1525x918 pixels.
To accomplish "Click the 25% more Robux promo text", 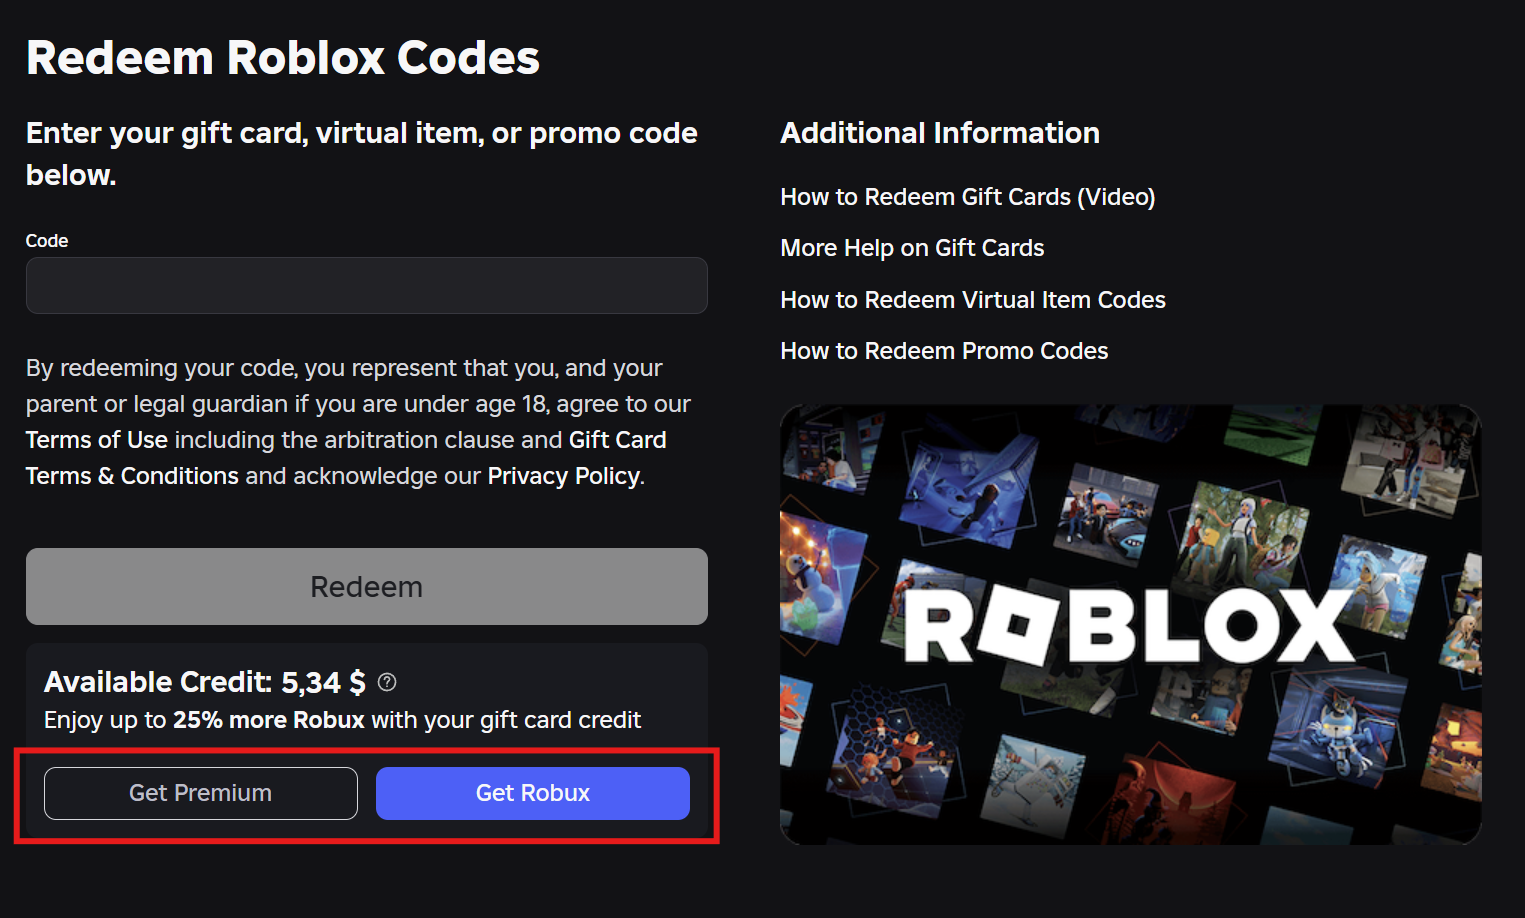I will [x=268, y=720].
